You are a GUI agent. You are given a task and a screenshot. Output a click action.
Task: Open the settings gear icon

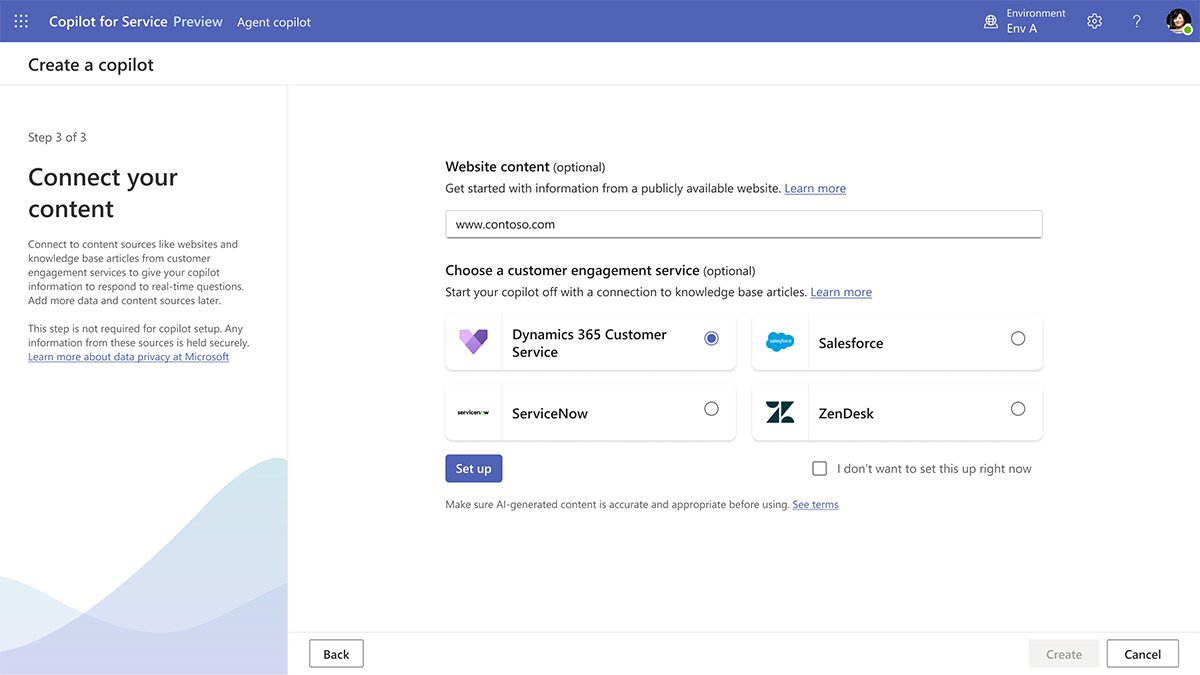(1094, 21)
